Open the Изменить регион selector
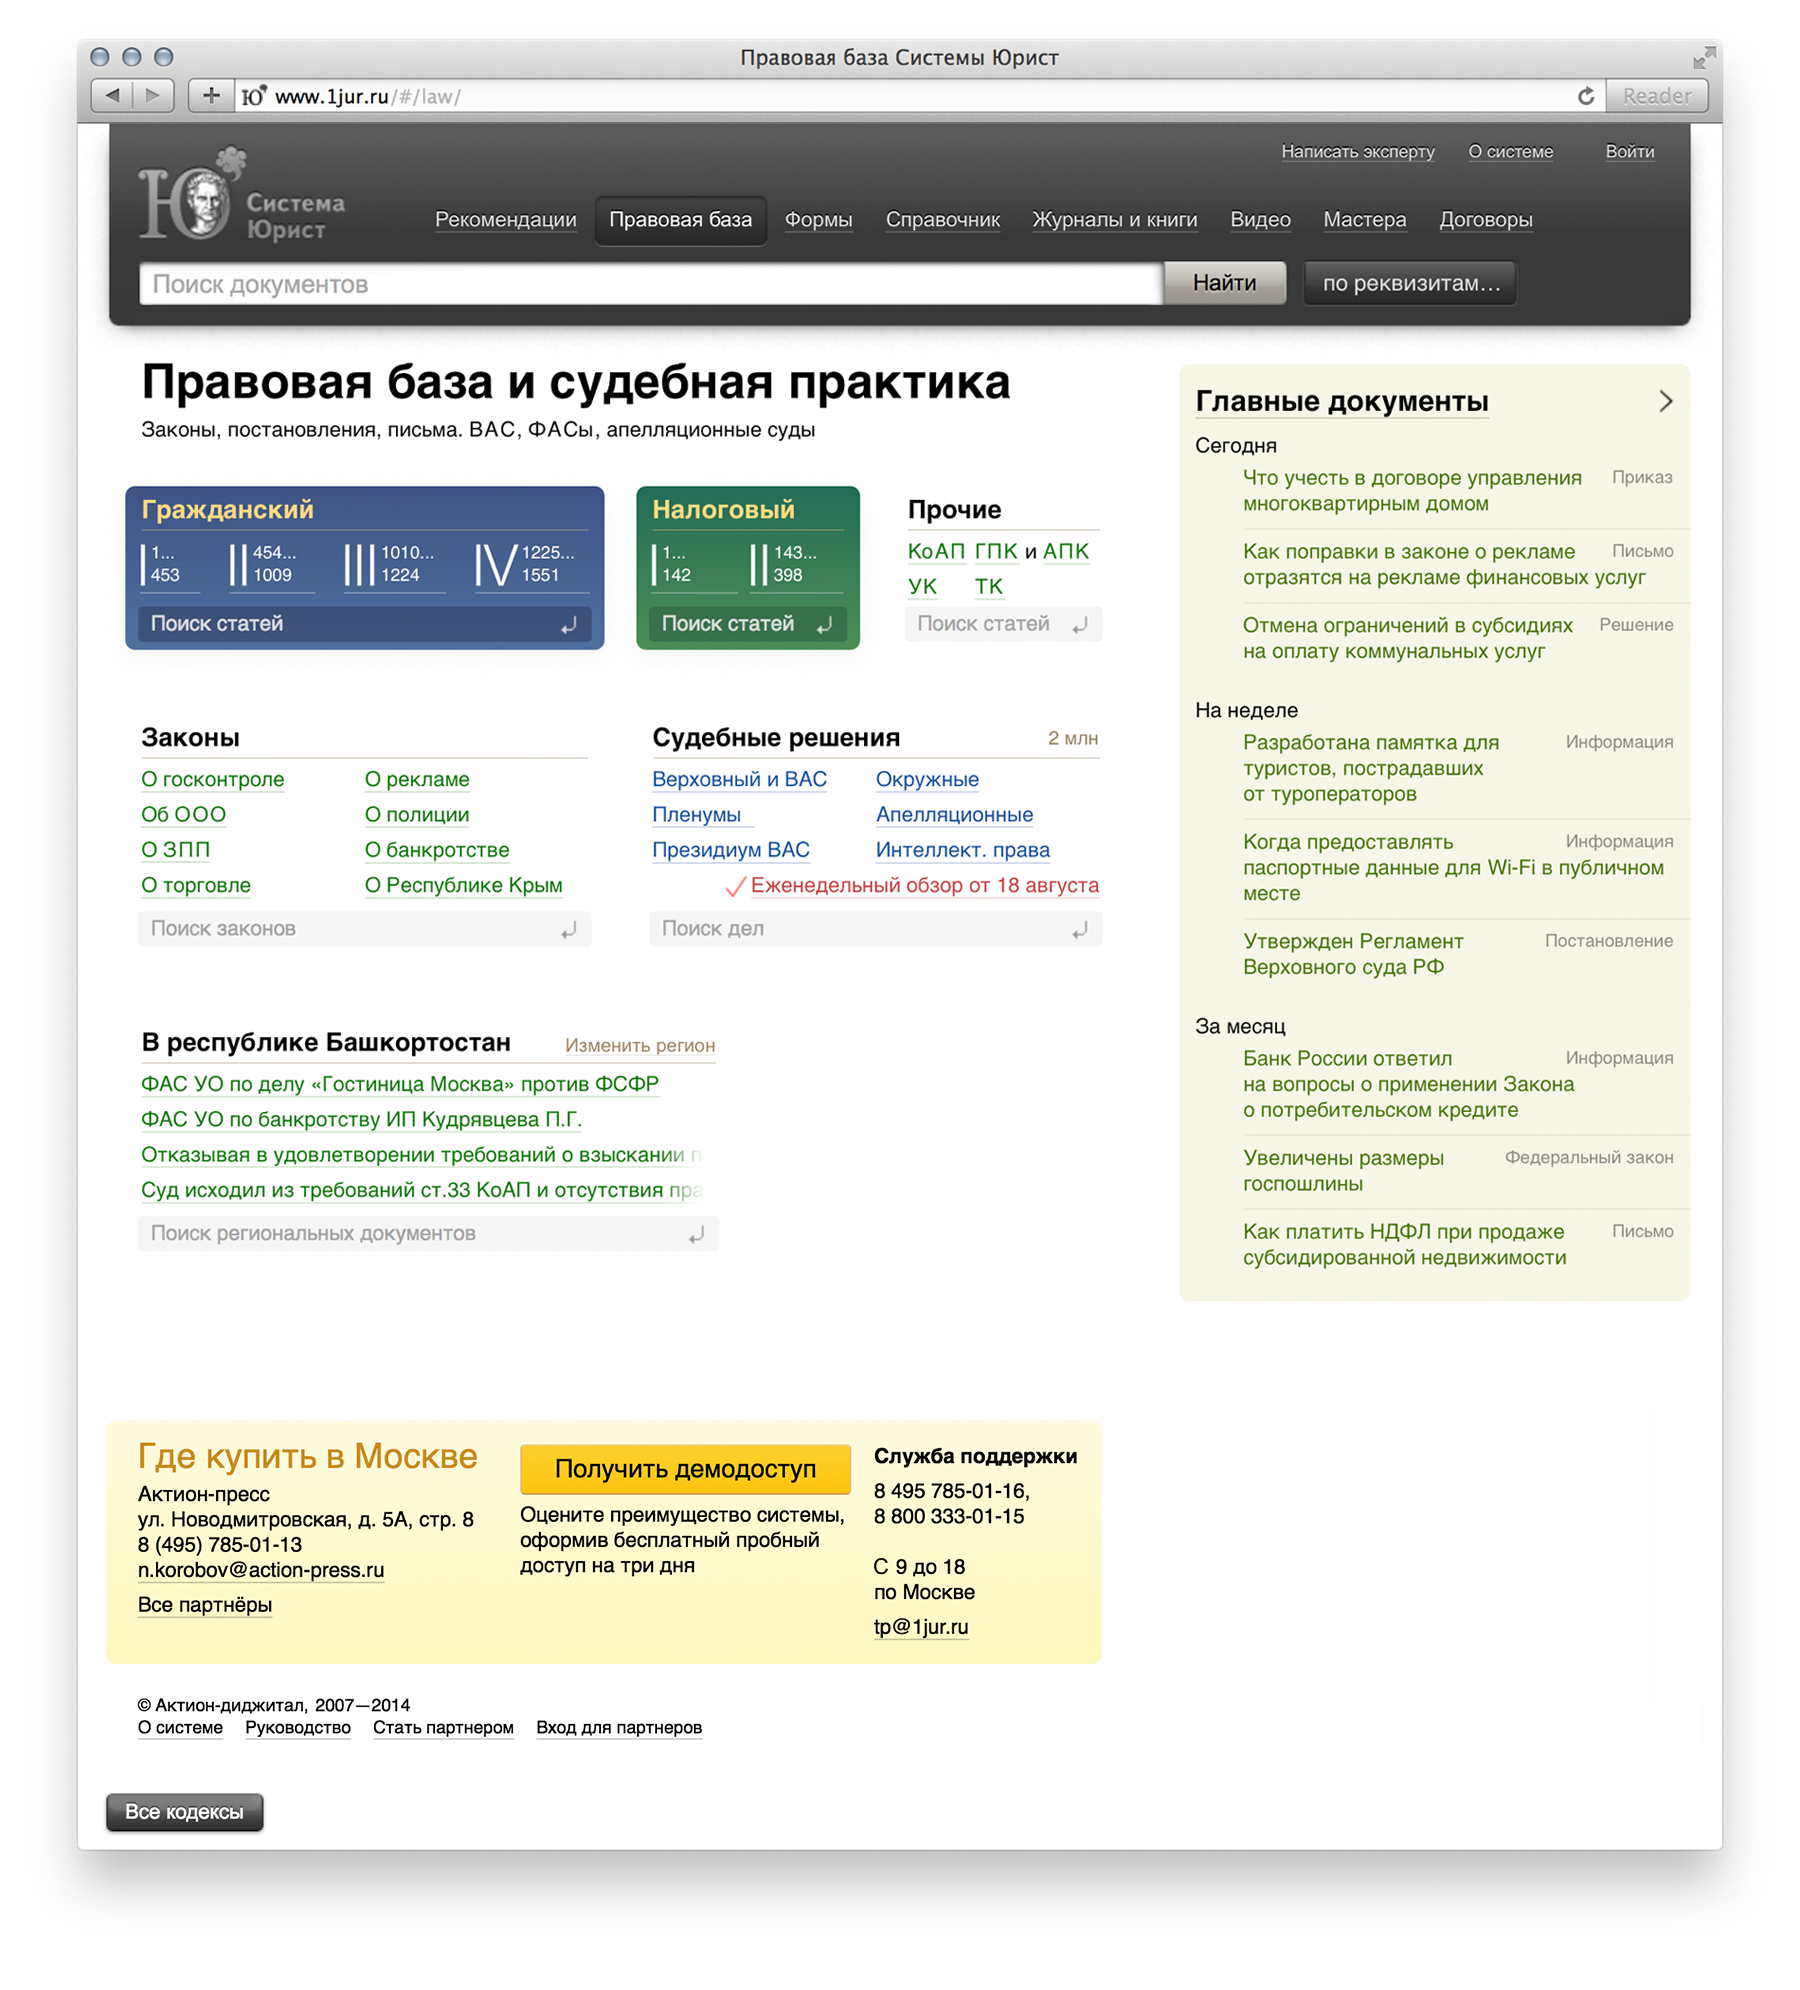 640,1045
